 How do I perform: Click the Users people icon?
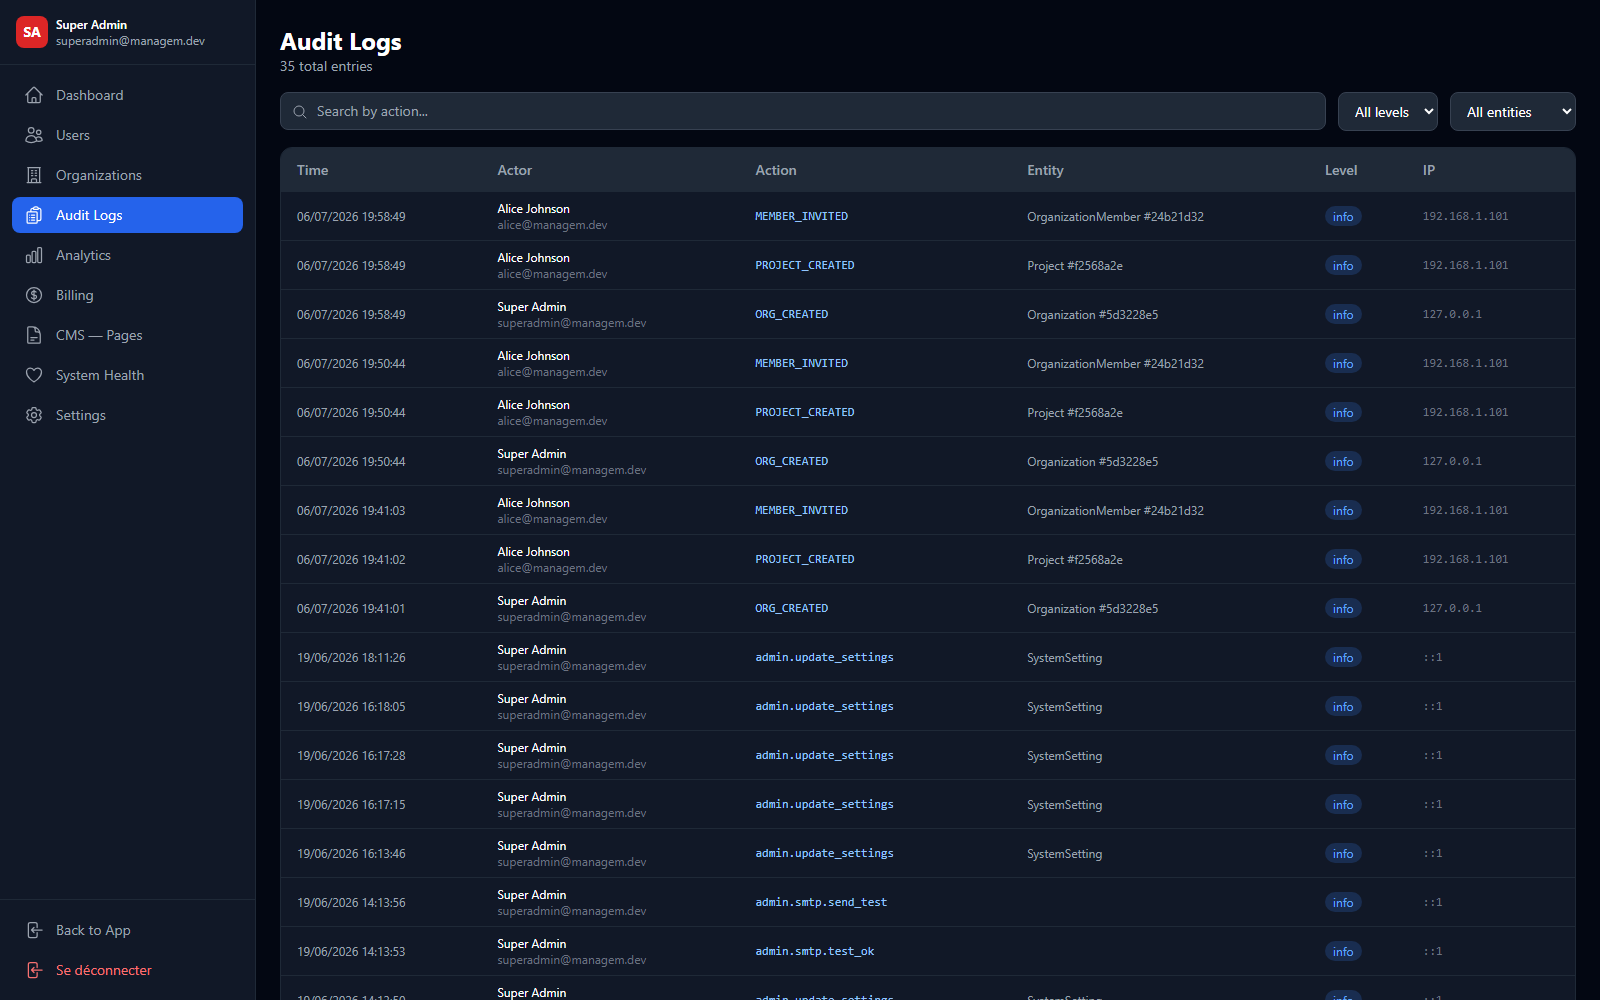(34, 135)
